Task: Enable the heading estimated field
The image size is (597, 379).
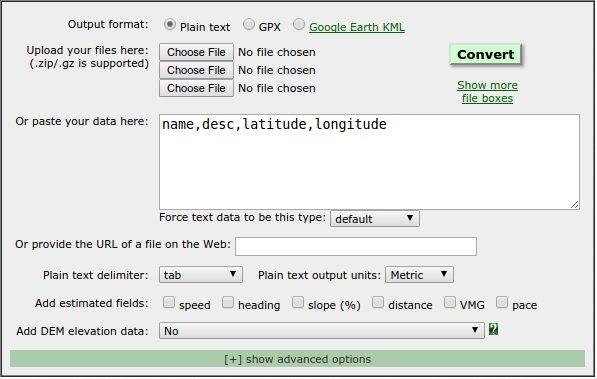Action: click(x=228, y=302)
